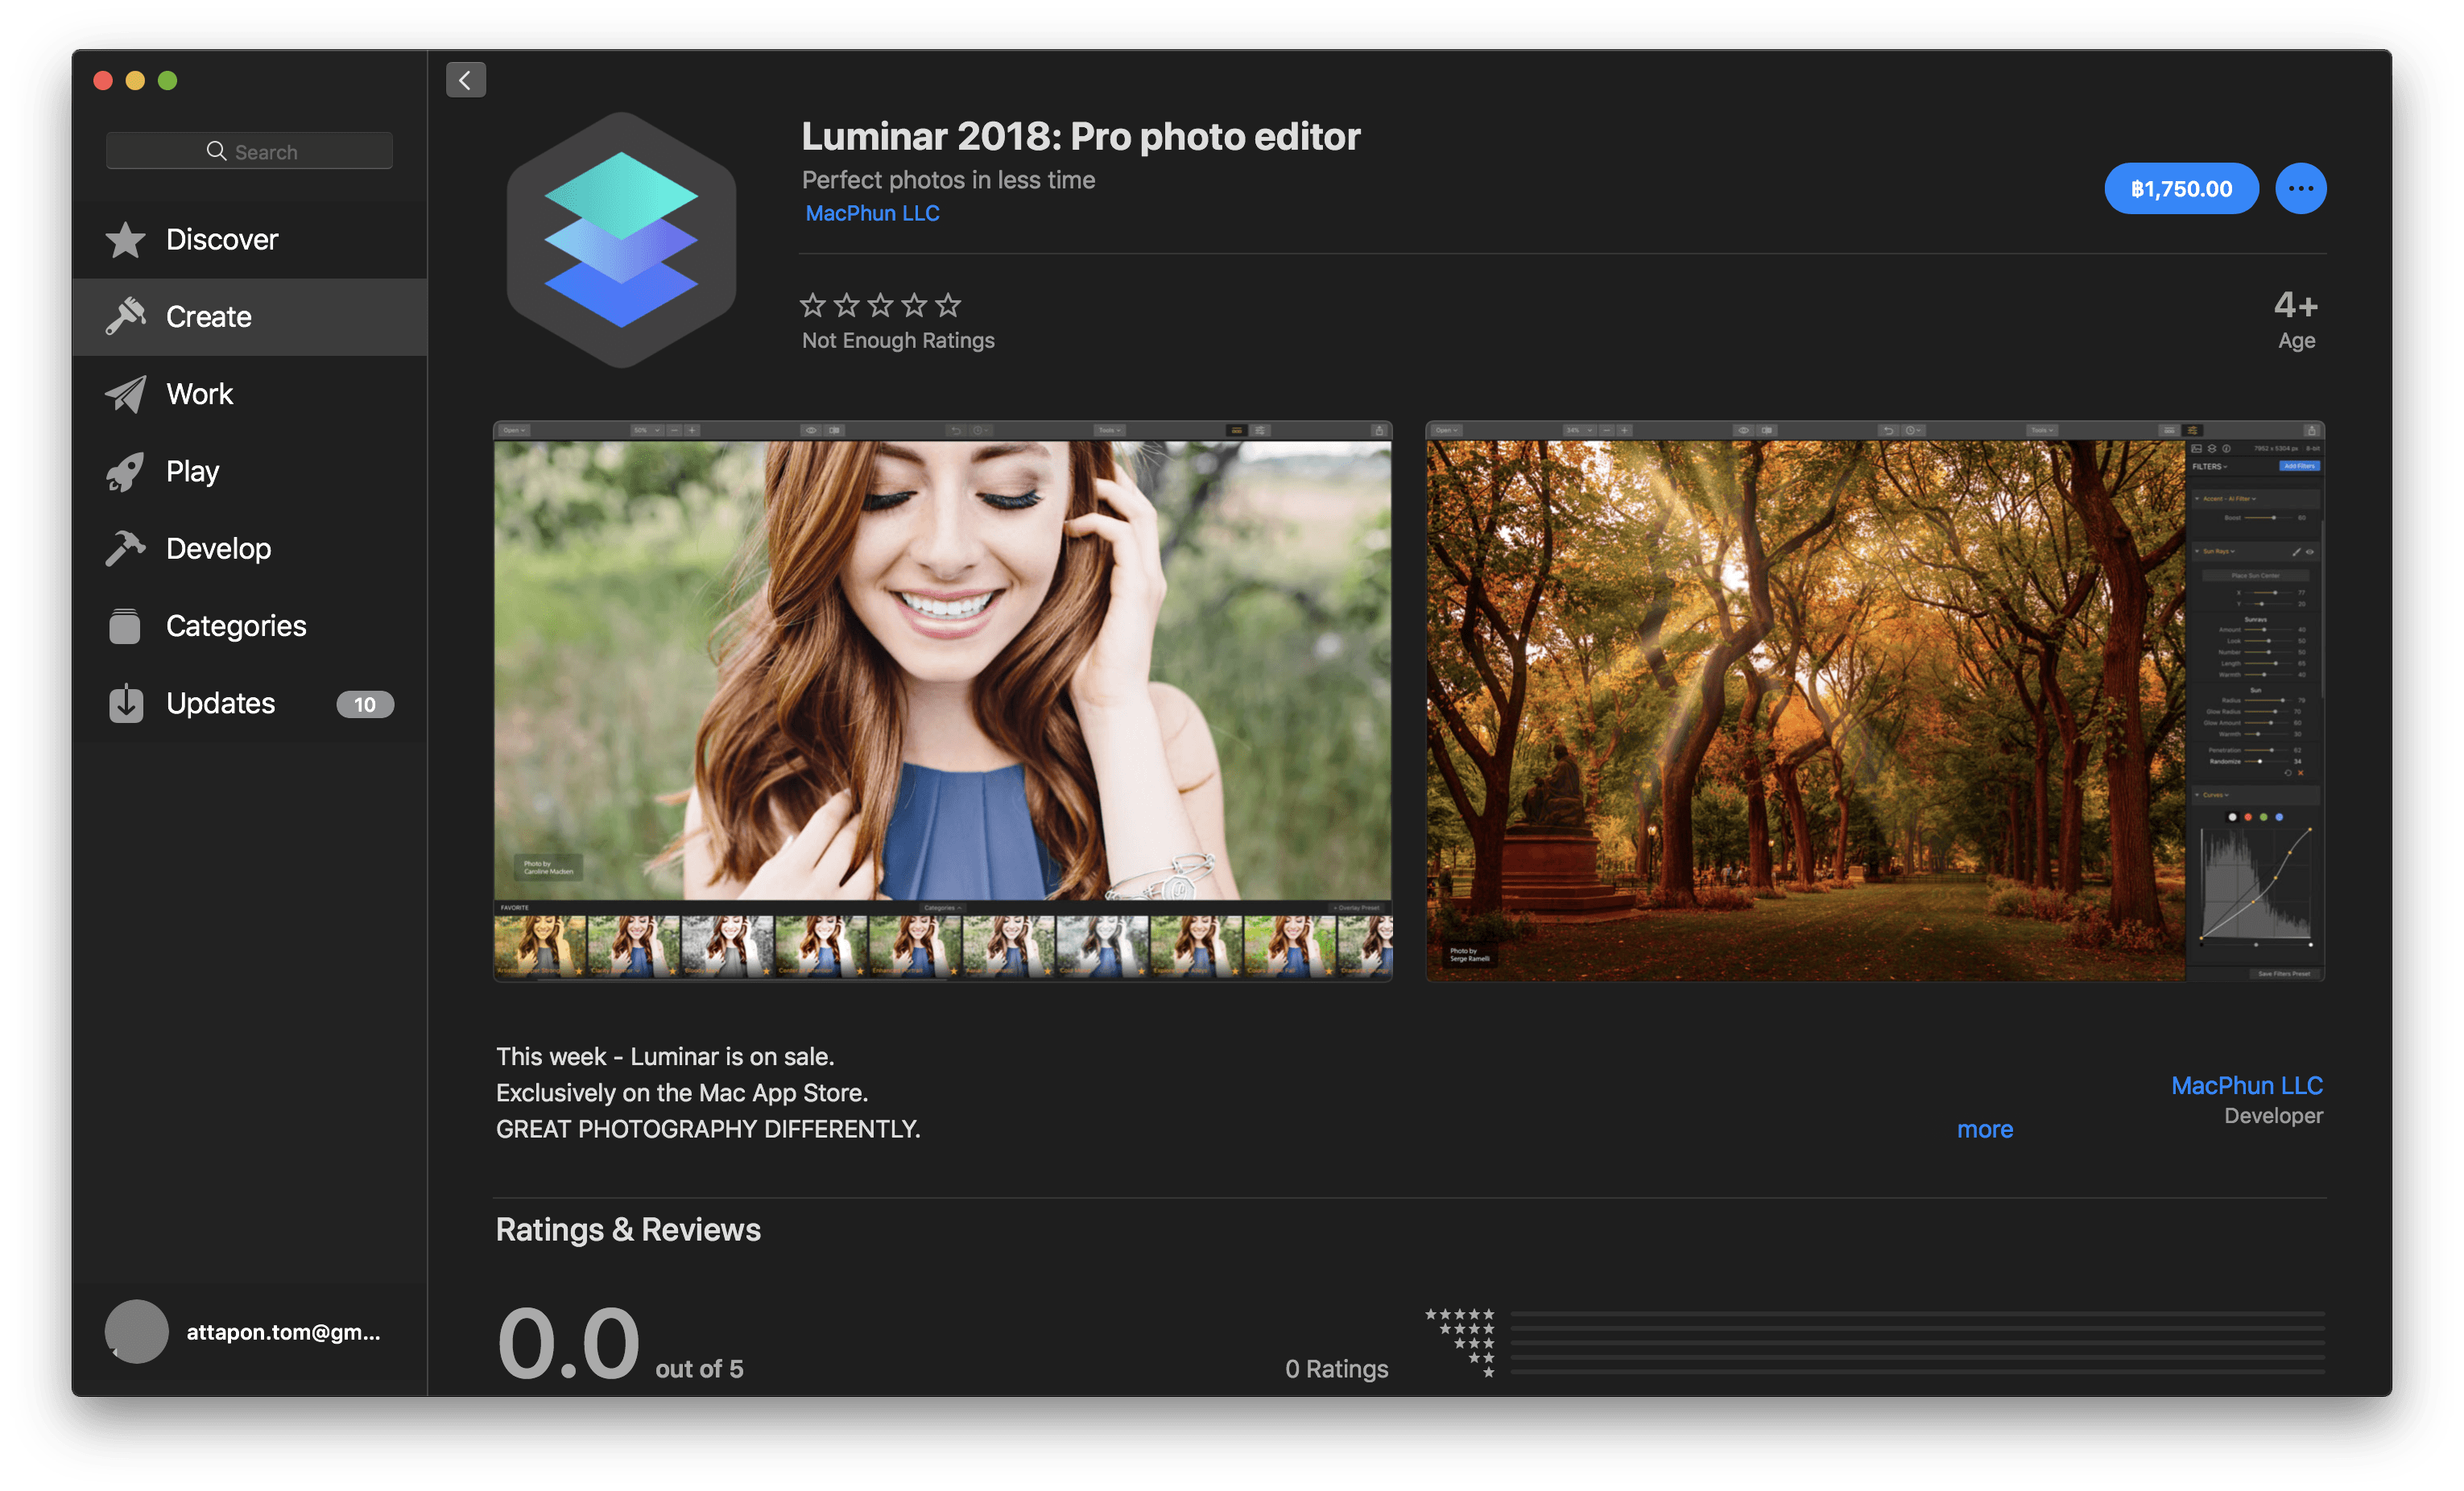Click the Ratings & Reviews heading

(628, 1229)
